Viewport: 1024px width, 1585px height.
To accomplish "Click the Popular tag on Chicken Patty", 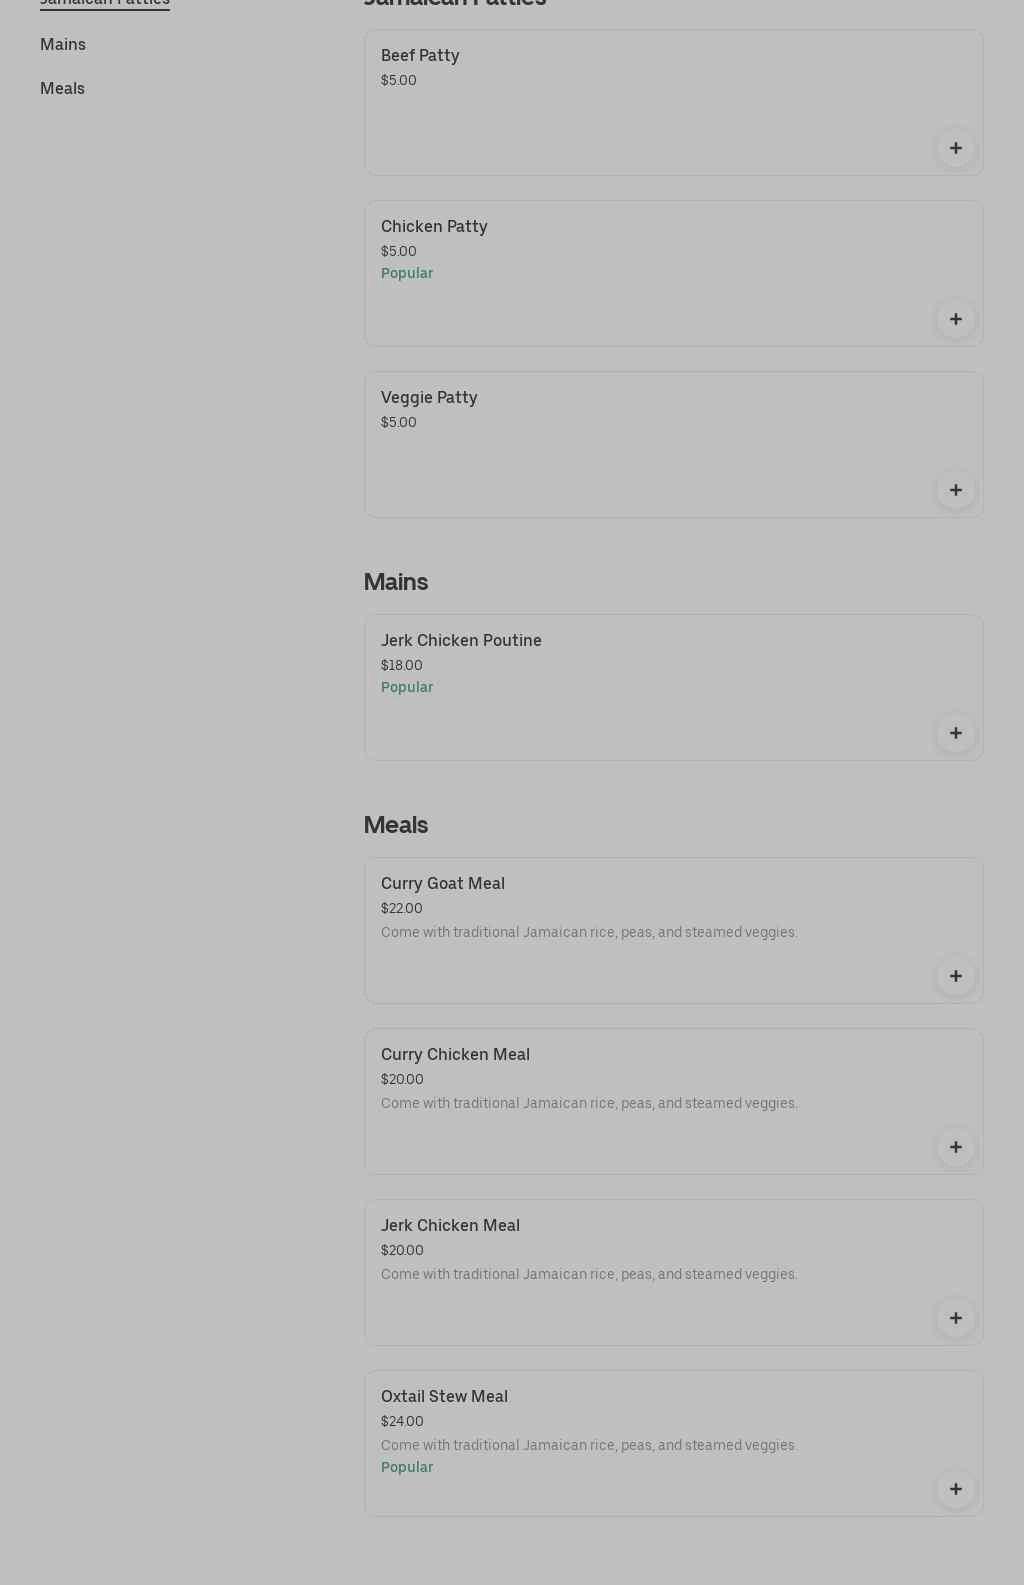I will 407,273.
